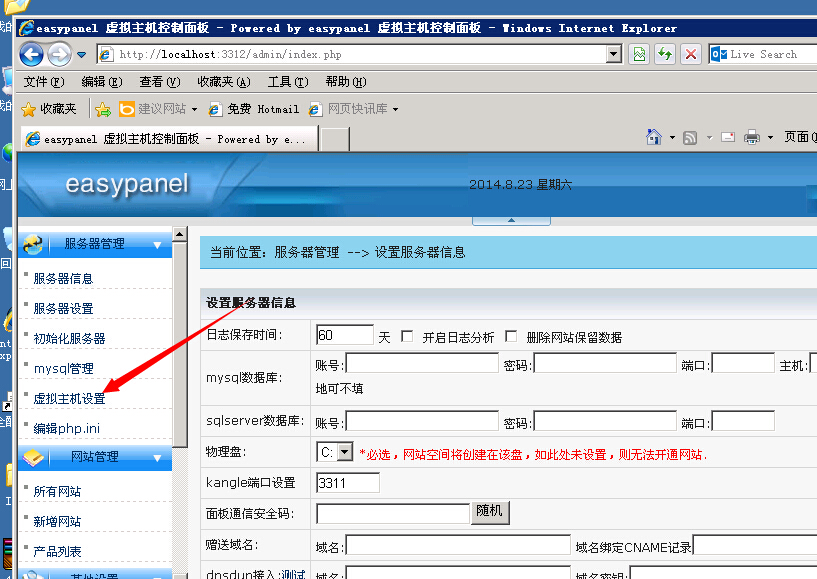Open 服务器设置 in the sidebar
The width and height of the screenshot is (817, 579).
click(x=63, y=309)
